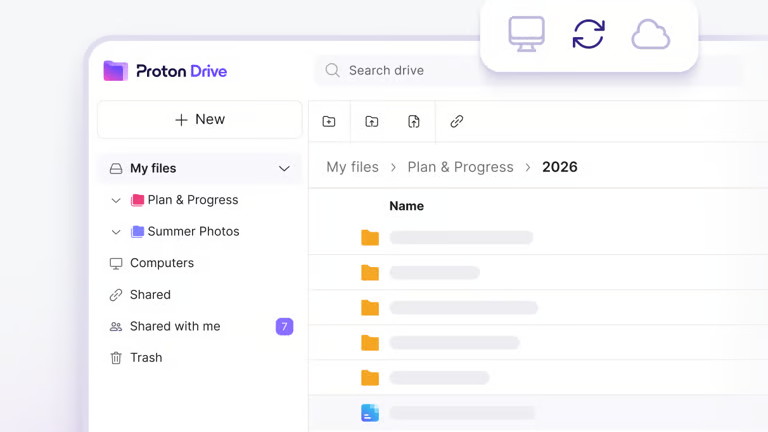Click the new folder toolbar icon
The height and width of the screenshot is (432, 768).
click(x=329, y=121)
